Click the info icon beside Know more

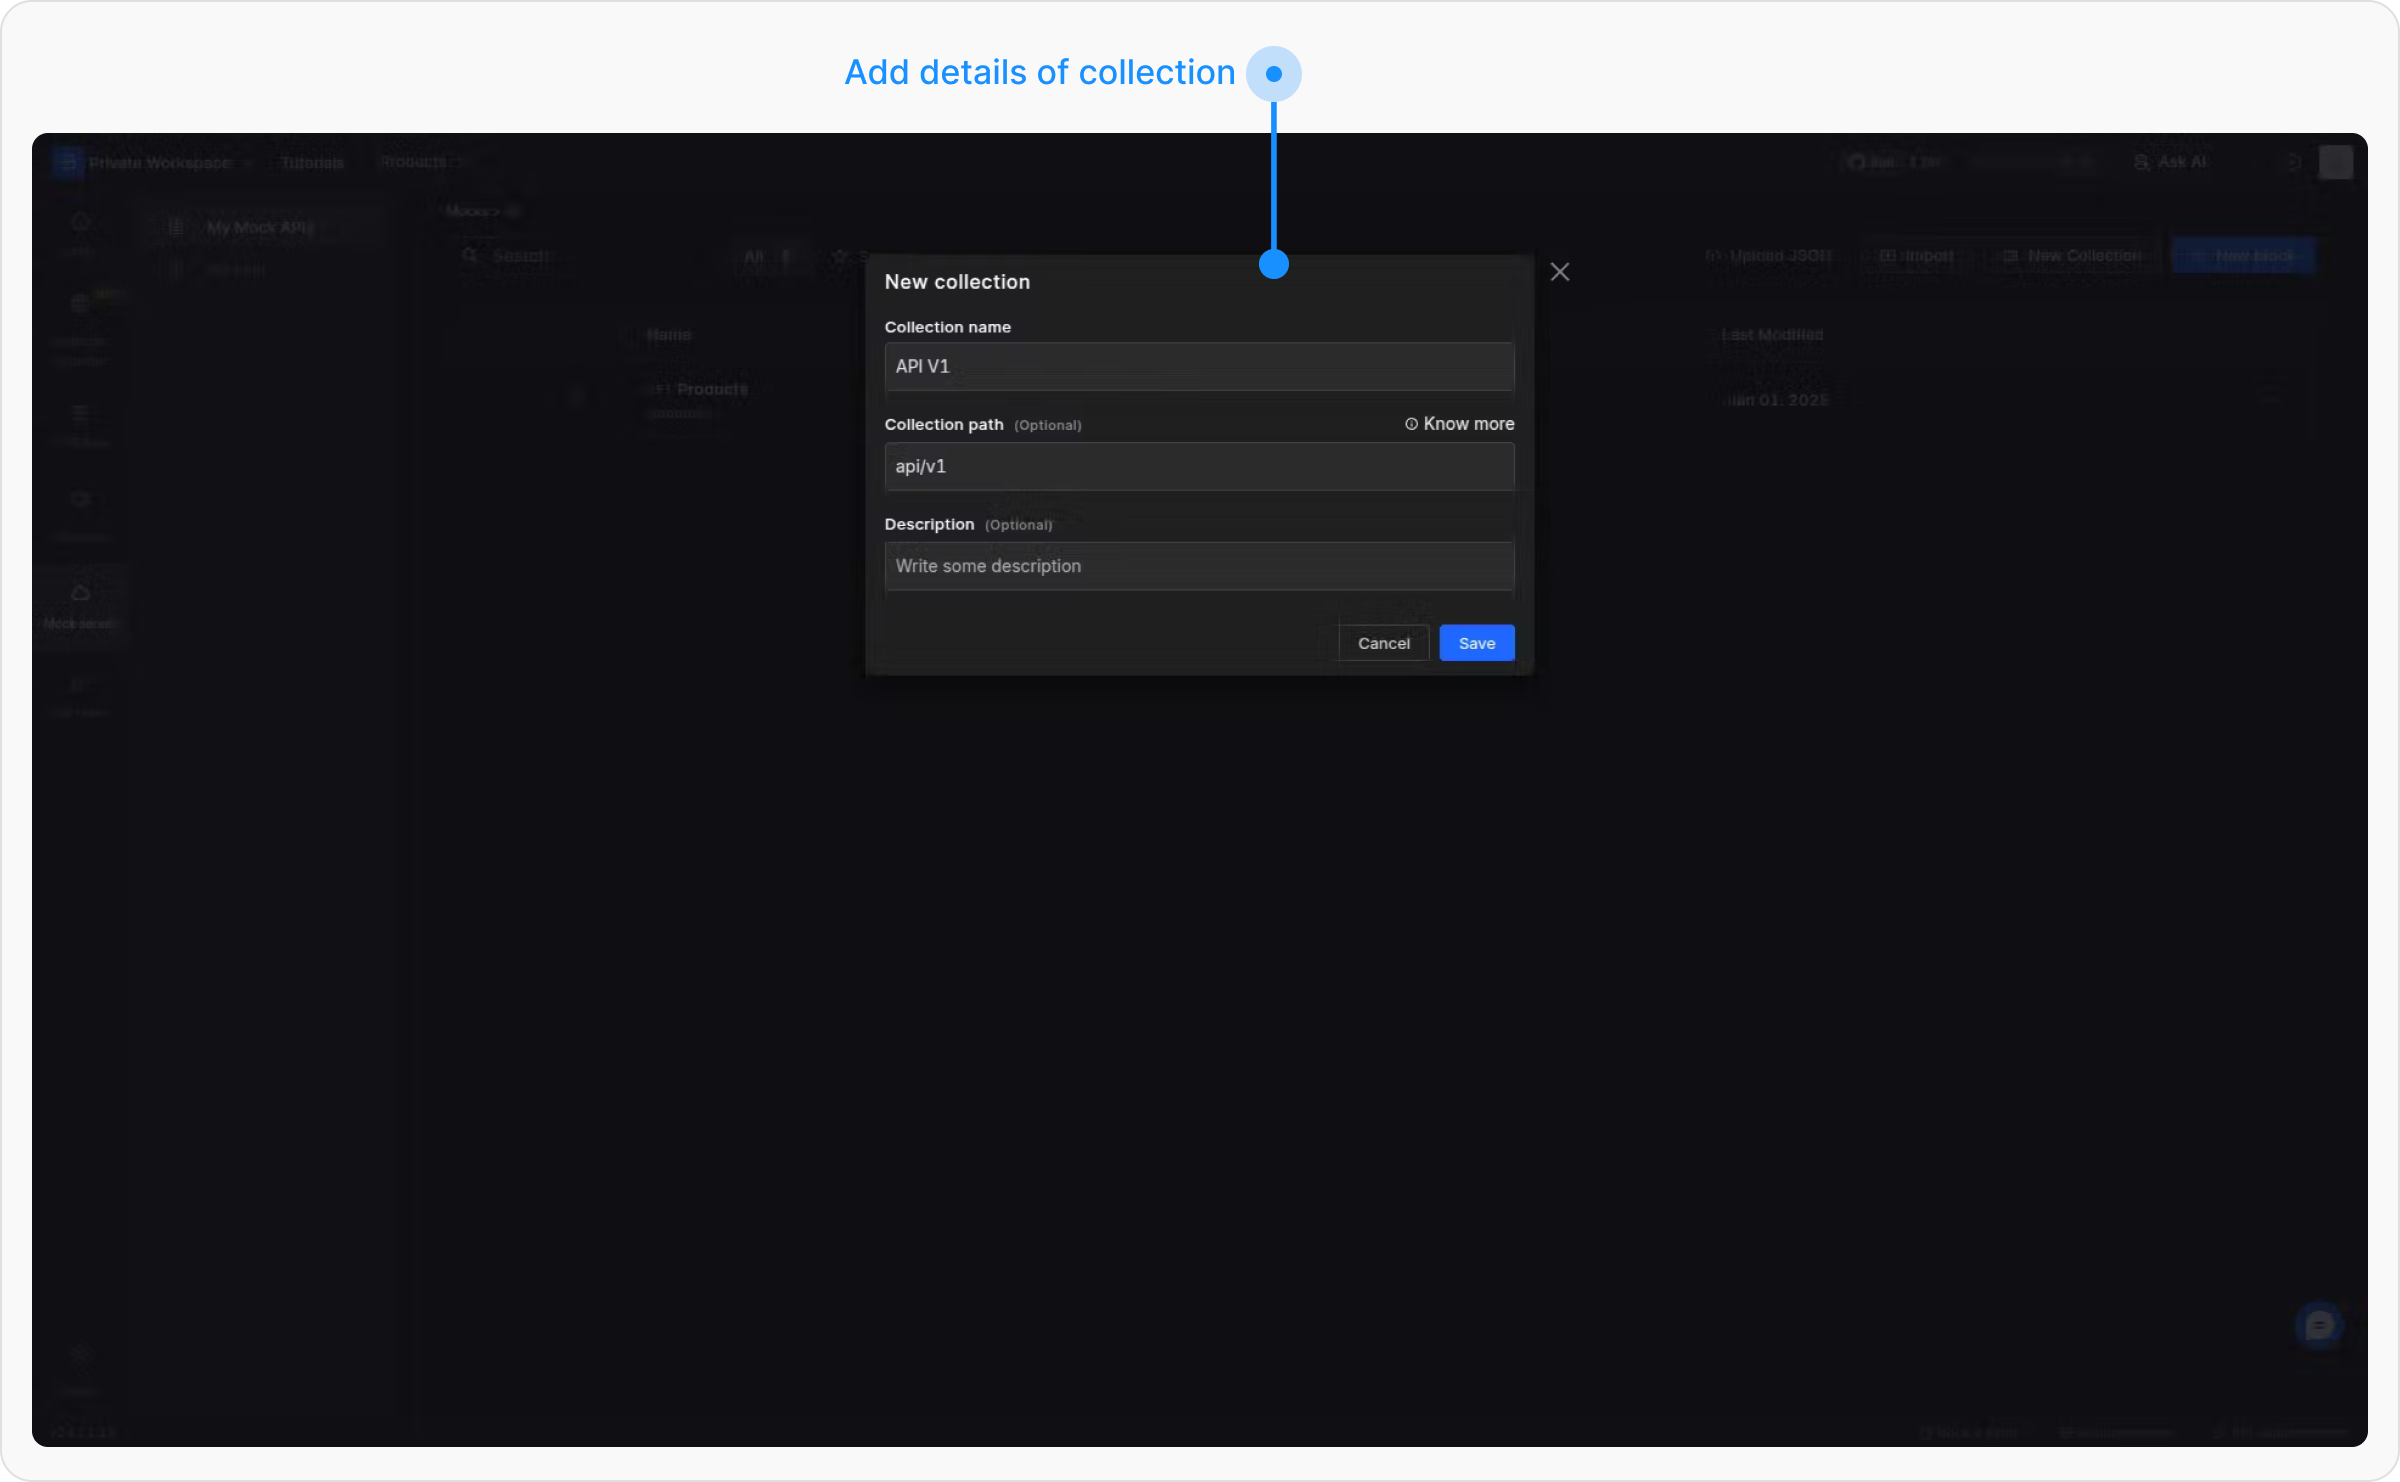point(1411,424)
